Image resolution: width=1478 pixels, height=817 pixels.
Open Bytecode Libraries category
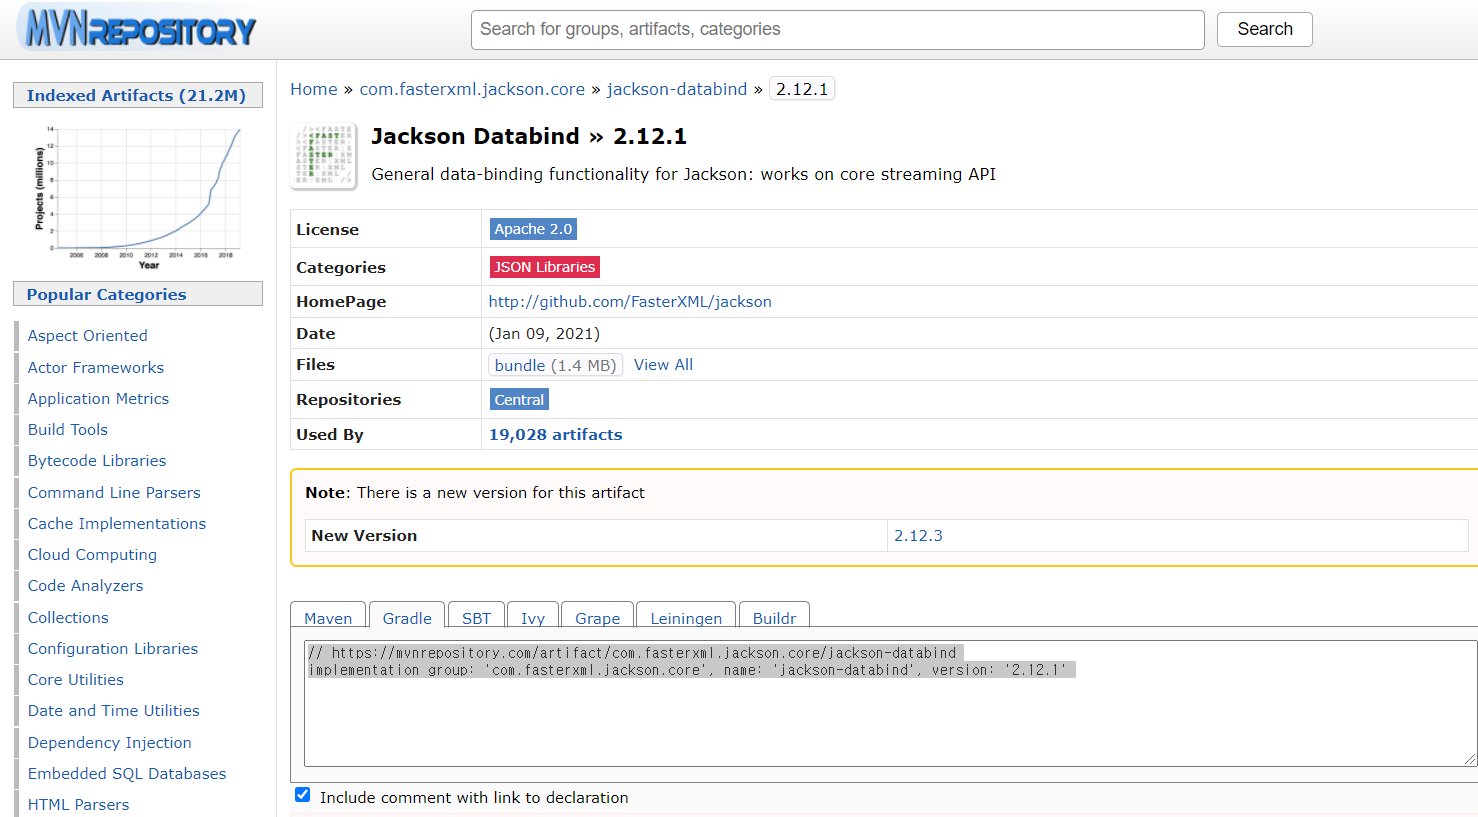coord(97,460)
